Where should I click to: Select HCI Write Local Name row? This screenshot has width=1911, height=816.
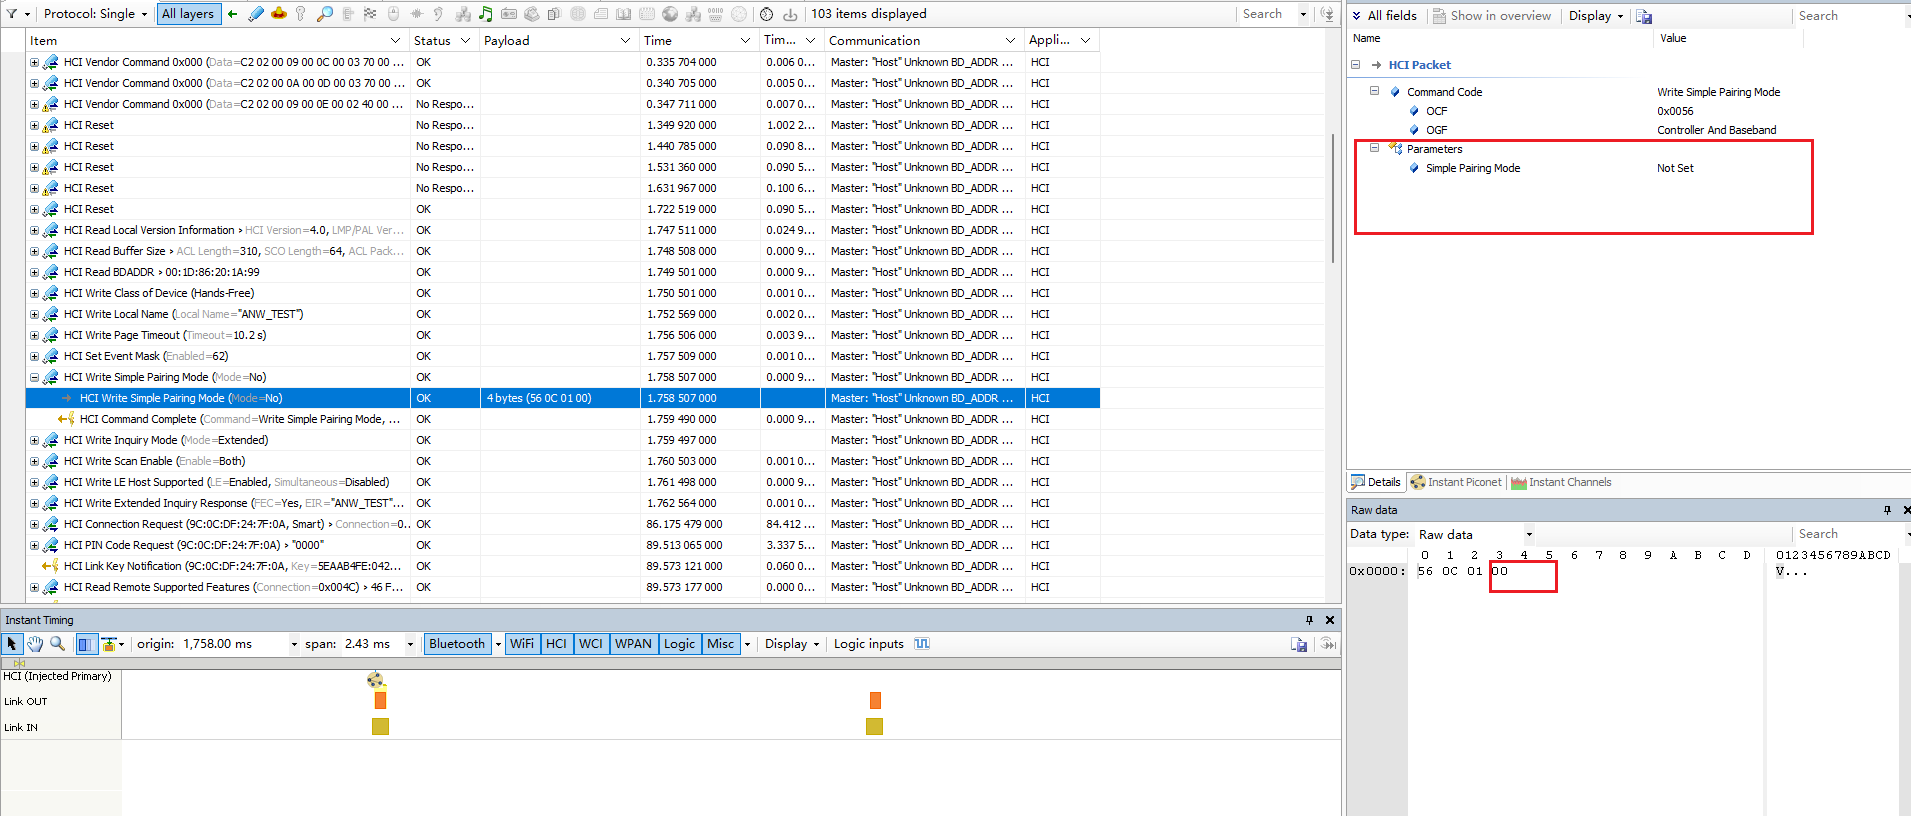tap(564, 314)
